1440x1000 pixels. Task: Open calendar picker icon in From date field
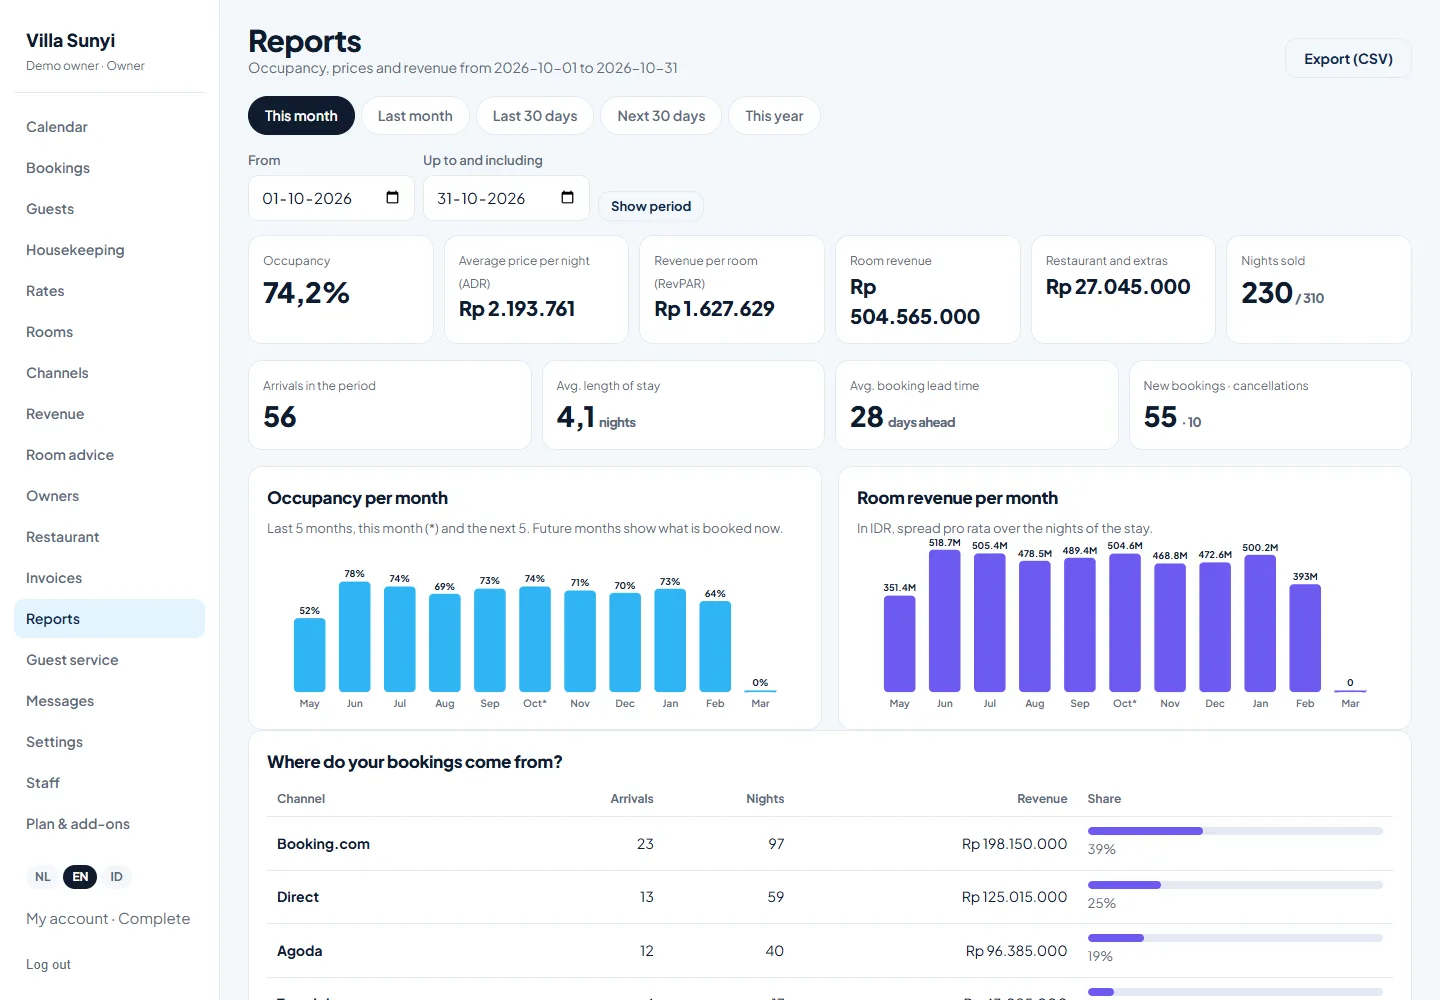(x=393, y=198)
